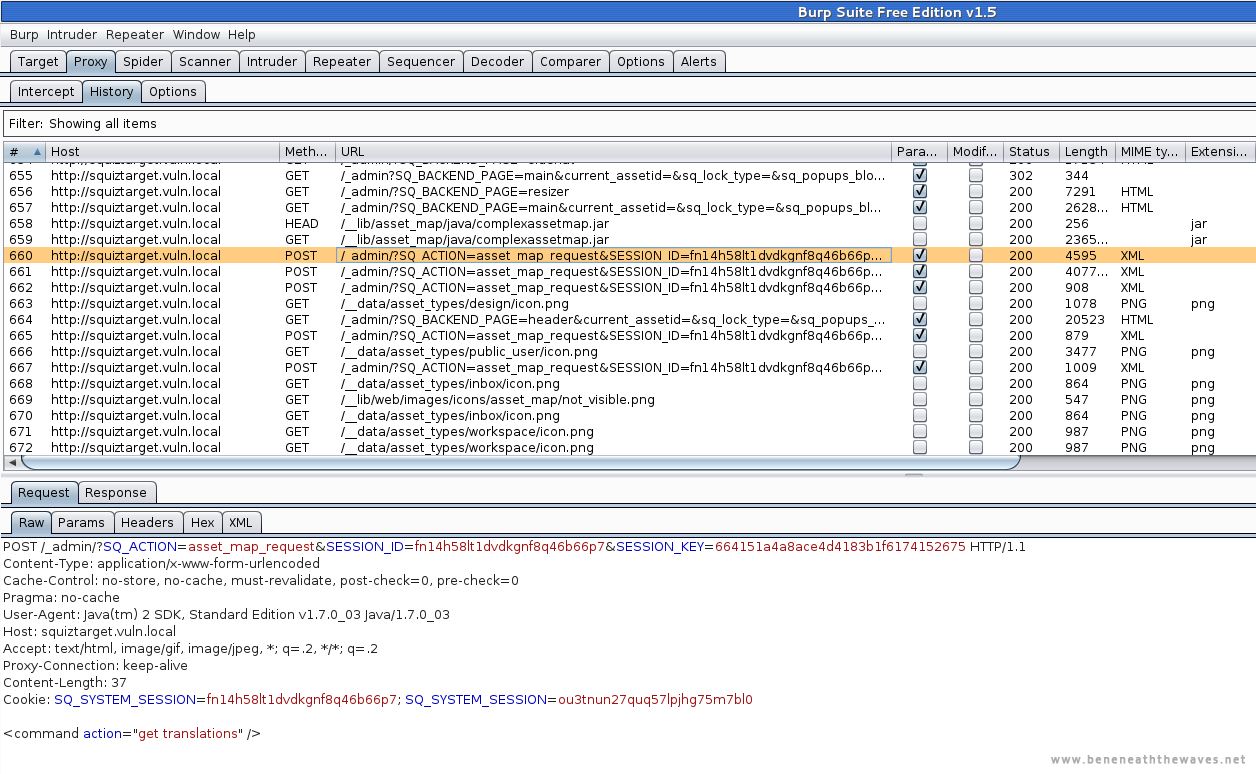Viewport: 1256px width, 774px height.
Task: Click the 20523 length value in row 664
Action: (x=1085, y=319)
